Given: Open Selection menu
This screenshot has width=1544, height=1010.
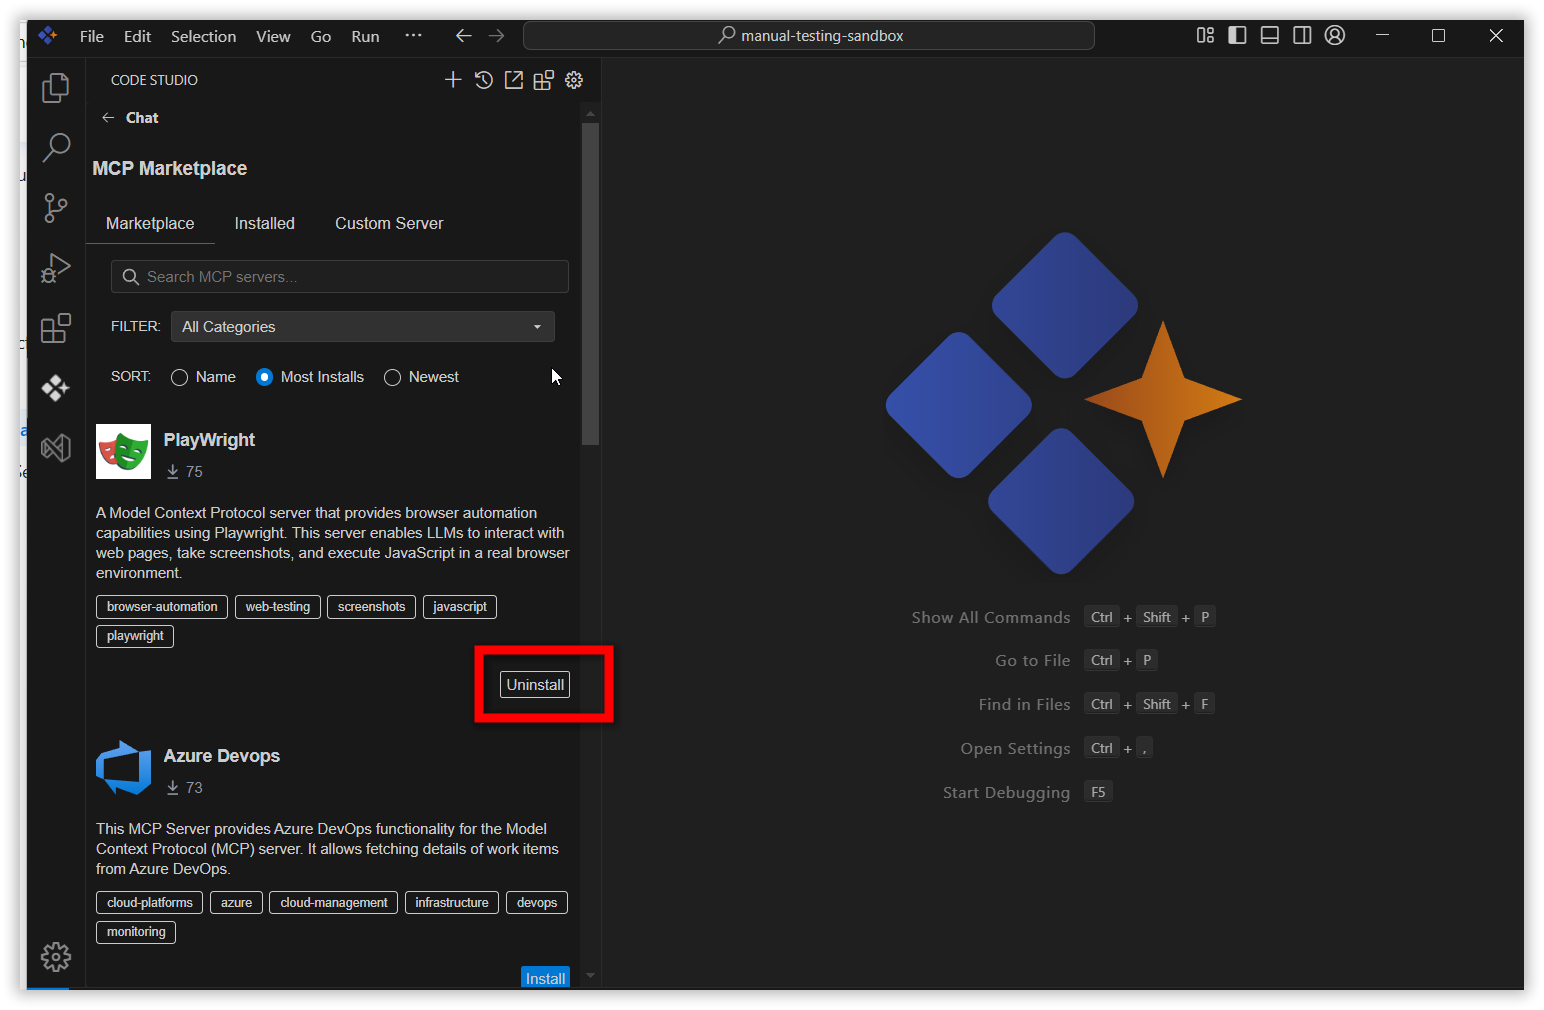Looking at the screenshot, I should [204, 36].
